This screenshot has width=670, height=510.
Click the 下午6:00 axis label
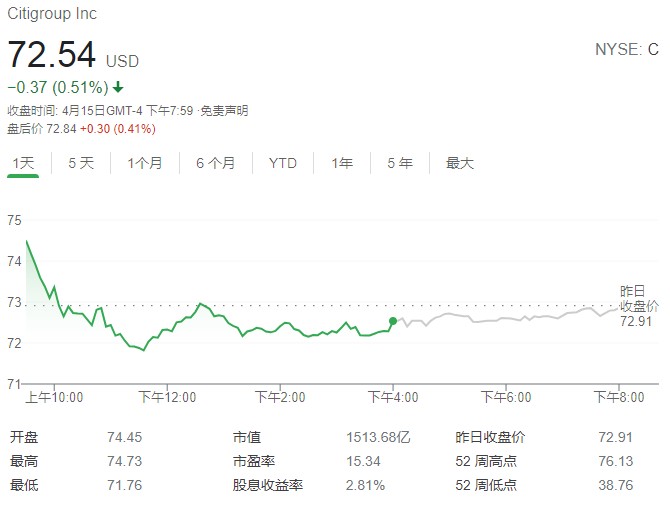(x=506, y=397)
